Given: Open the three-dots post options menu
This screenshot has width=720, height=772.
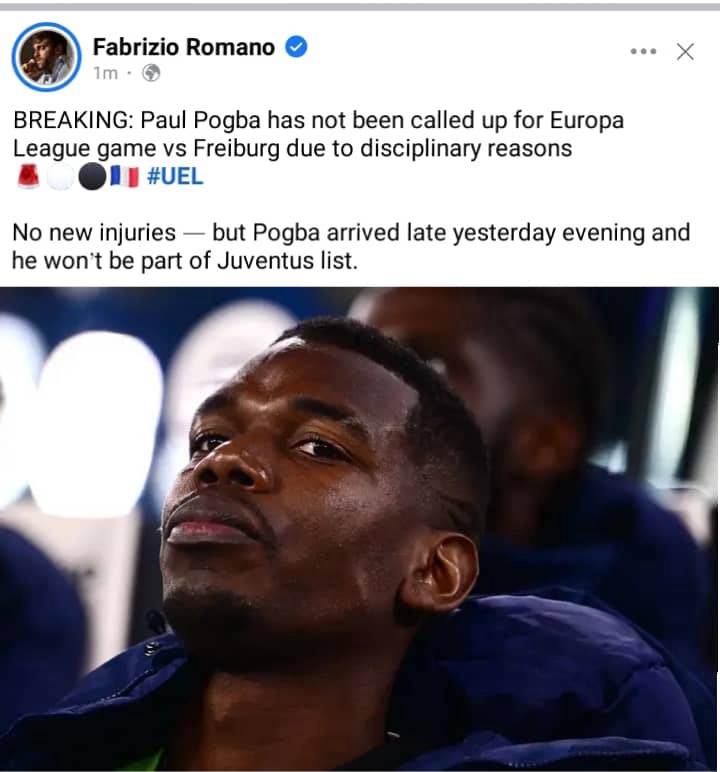Looking at the screenshot, I should 643,51.
